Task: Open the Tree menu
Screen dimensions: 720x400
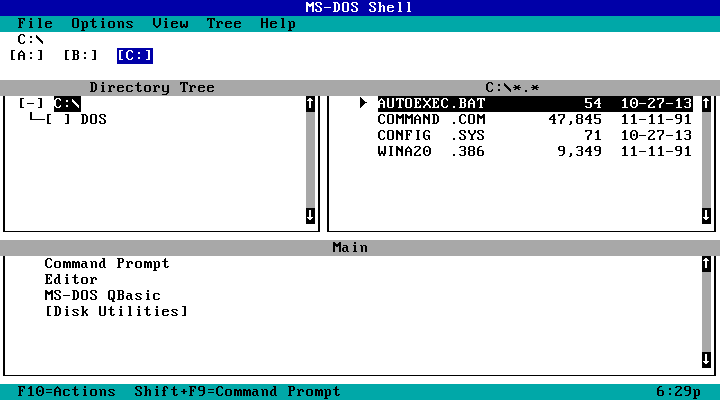Action: tap(224, 23)
